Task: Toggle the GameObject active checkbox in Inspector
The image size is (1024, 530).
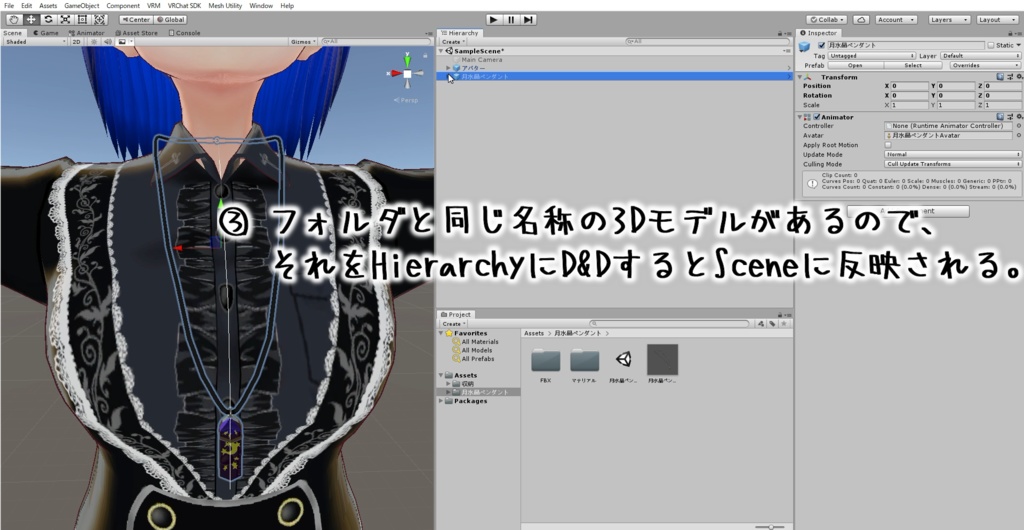Action: pos(822,46)
